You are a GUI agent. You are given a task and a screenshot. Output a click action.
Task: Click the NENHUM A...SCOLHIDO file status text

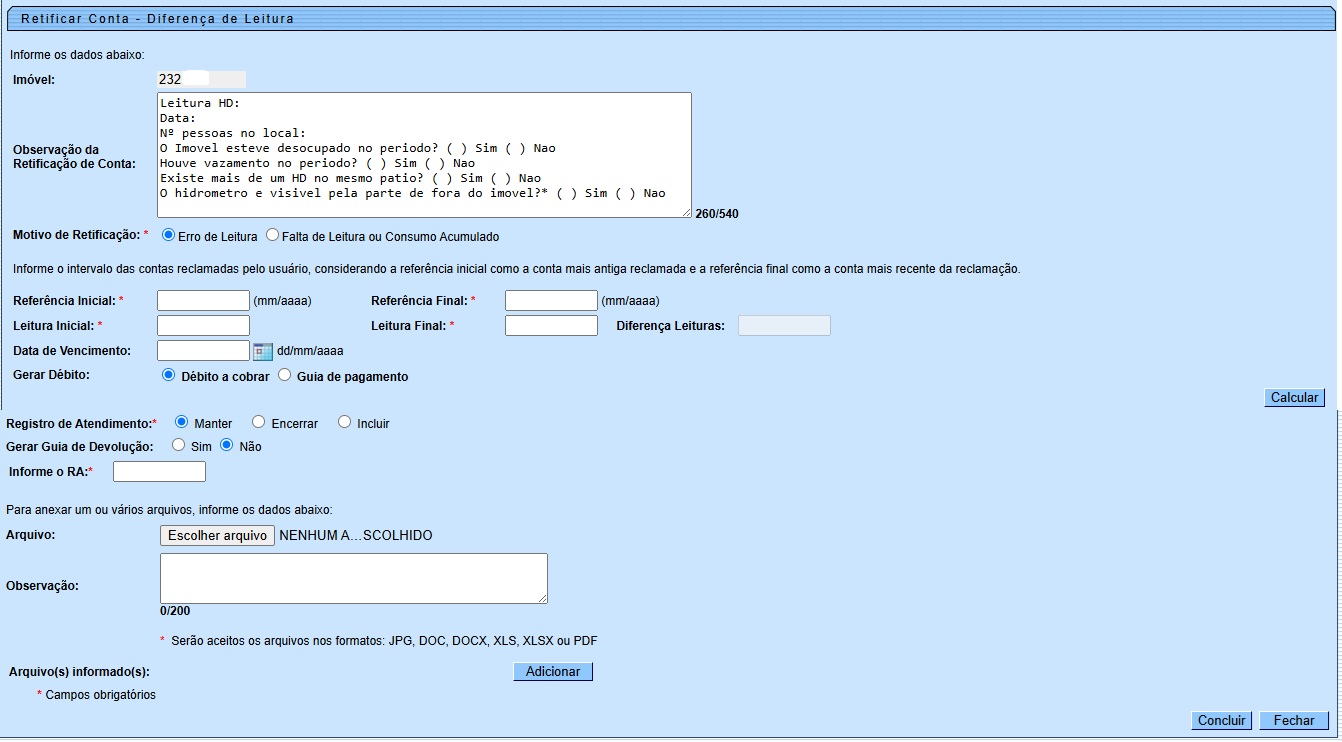coord(356,536)
